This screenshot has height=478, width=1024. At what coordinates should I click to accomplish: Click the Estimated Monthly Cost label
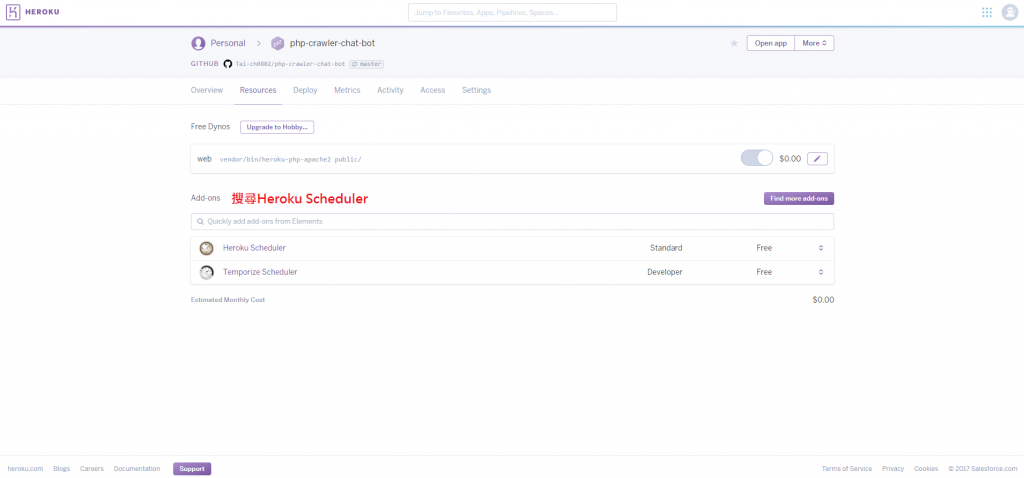click(228, 300)
